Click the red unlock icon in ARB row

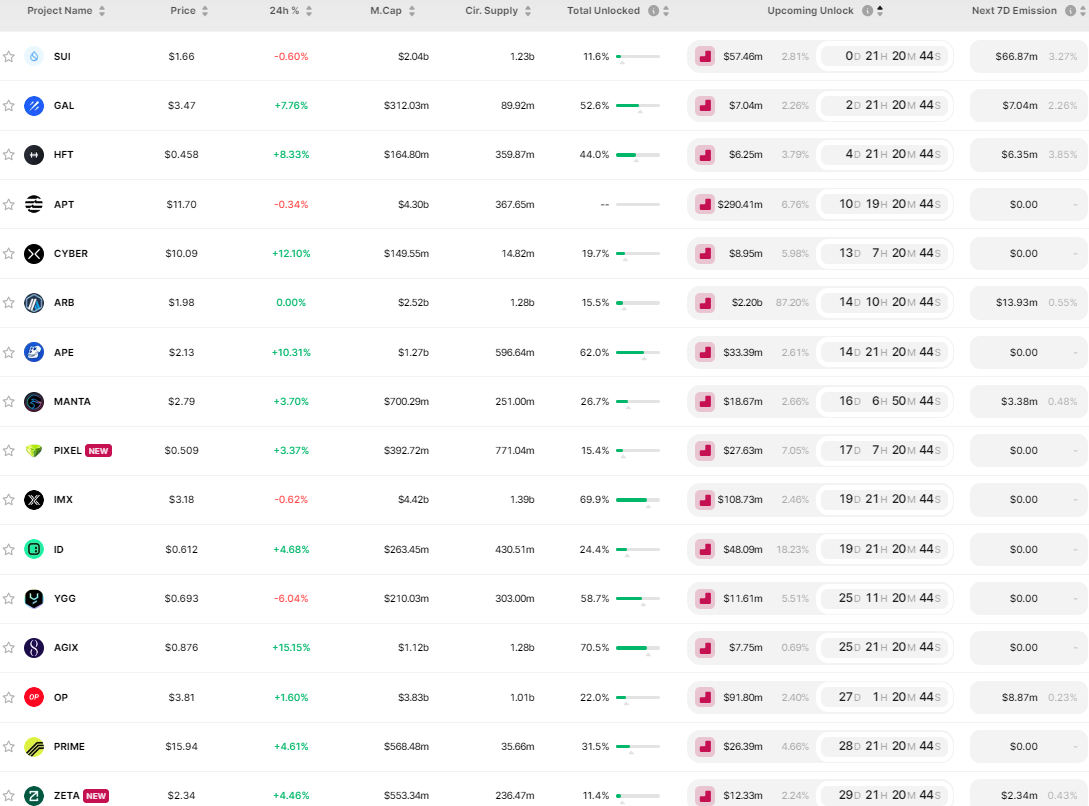tap(705, 303)
